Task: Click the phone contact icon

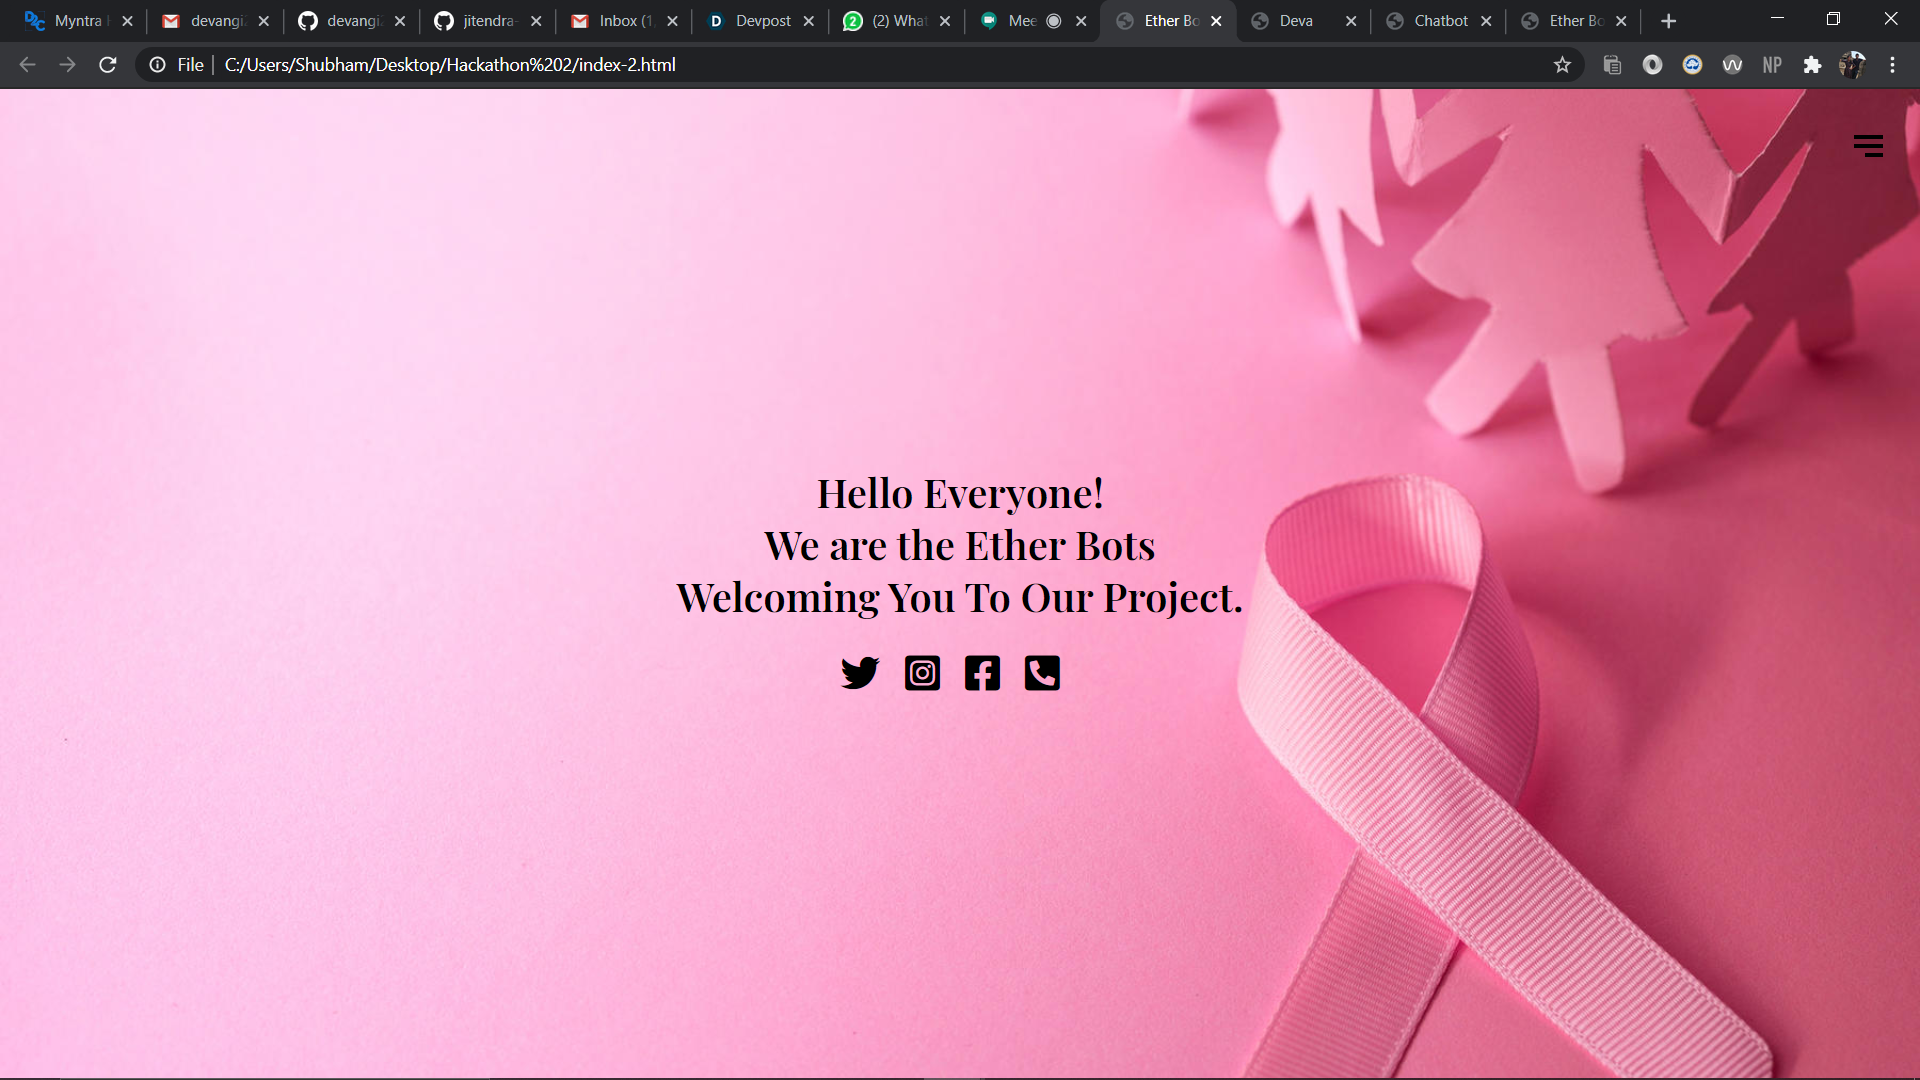Action: [x=1042, y=673]
